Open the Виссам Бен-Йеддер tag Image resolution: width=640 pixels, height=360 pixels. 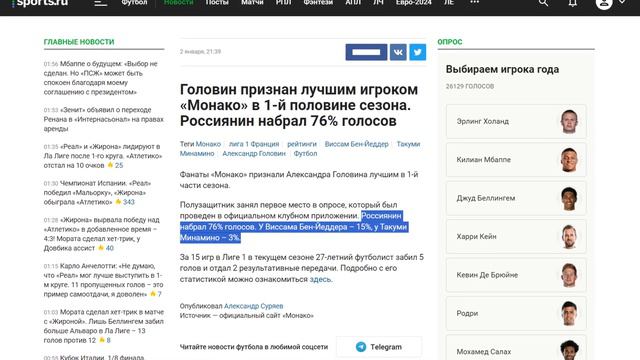[x=356, y=144]
